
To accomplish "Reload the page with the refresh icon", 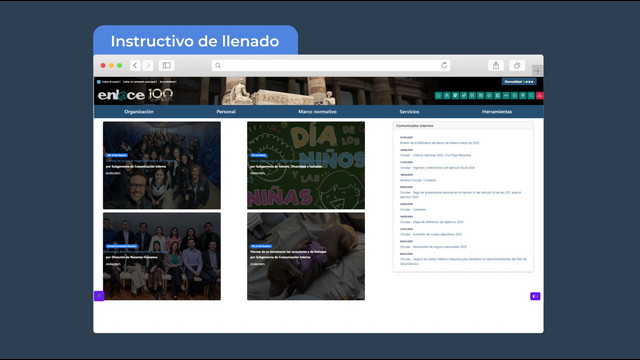I will [x=444, y=65].
